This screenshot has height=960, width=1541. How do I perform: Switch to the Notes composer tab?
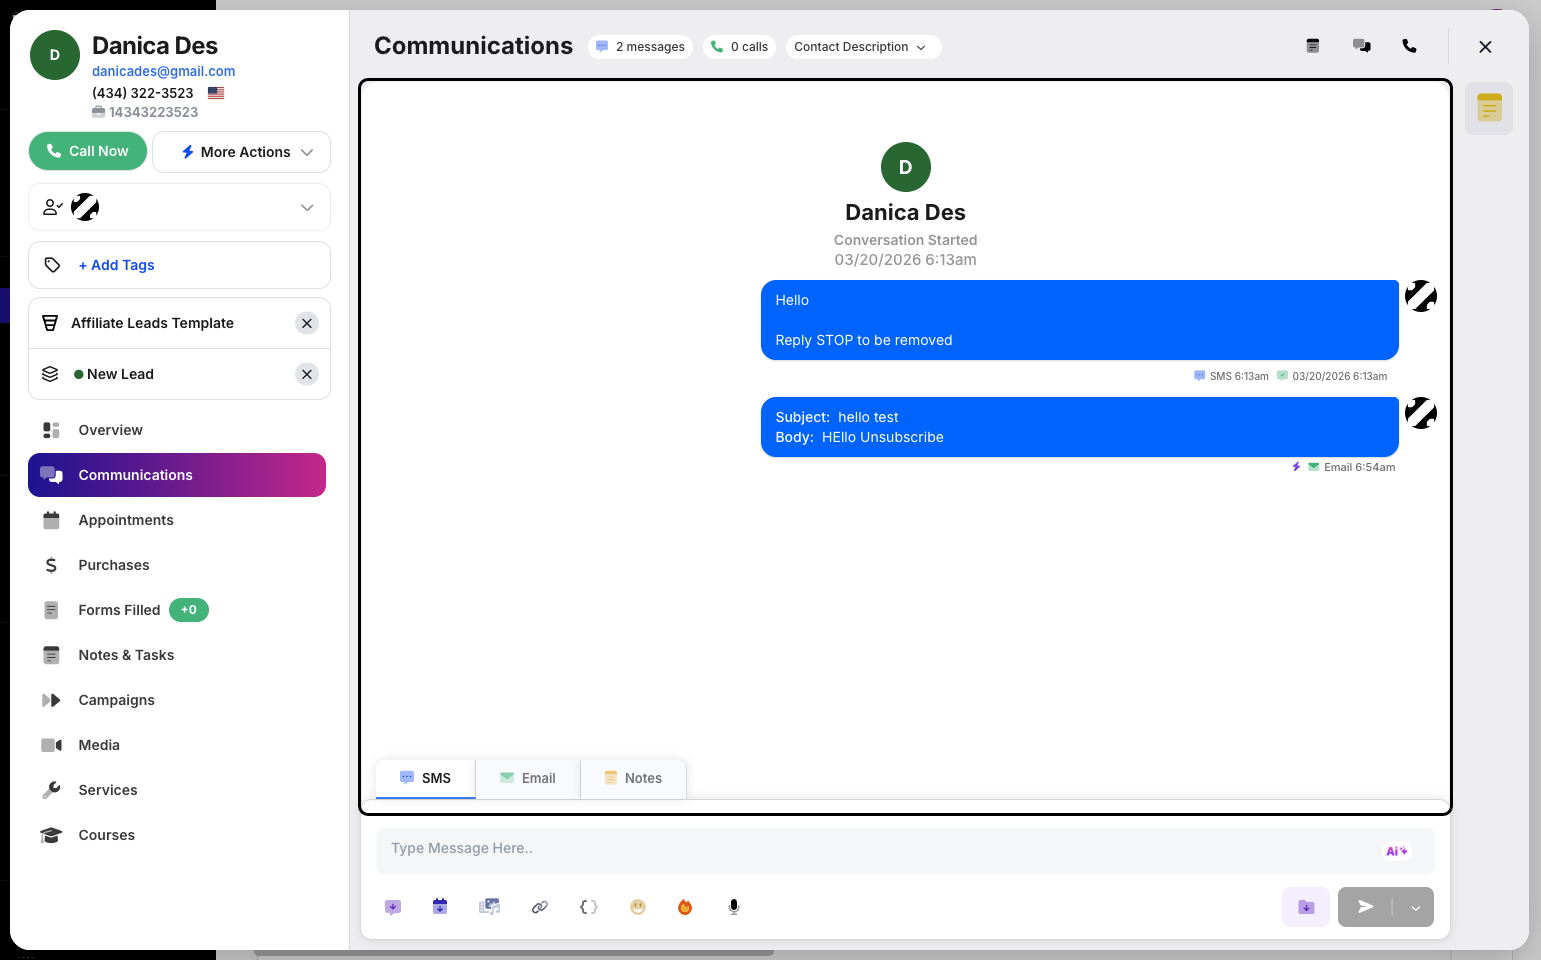point(633,778)
